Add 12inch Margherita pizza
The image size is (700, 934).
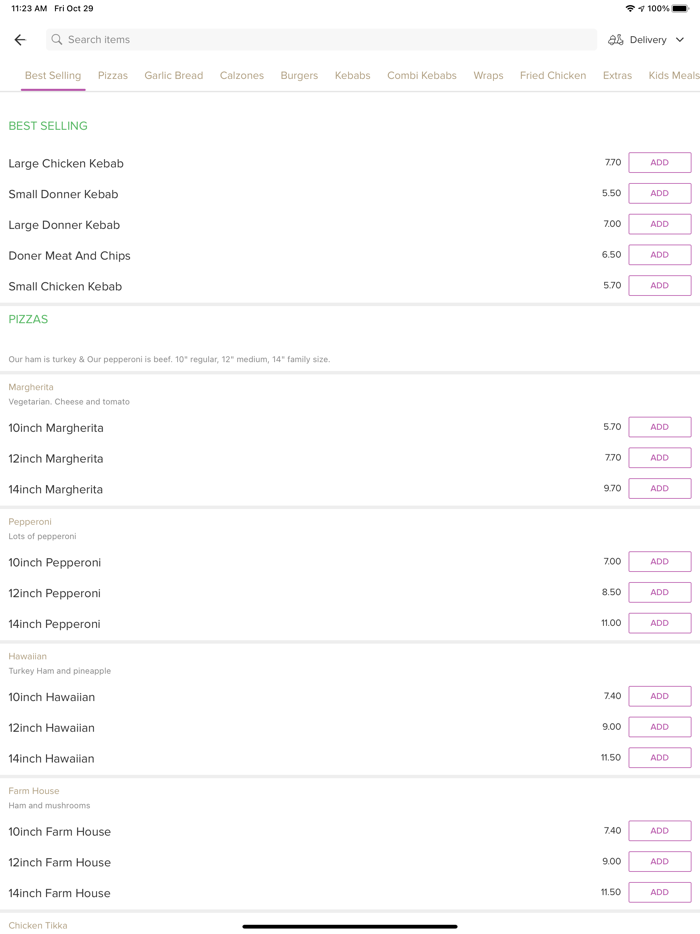[x=659, y=458]
